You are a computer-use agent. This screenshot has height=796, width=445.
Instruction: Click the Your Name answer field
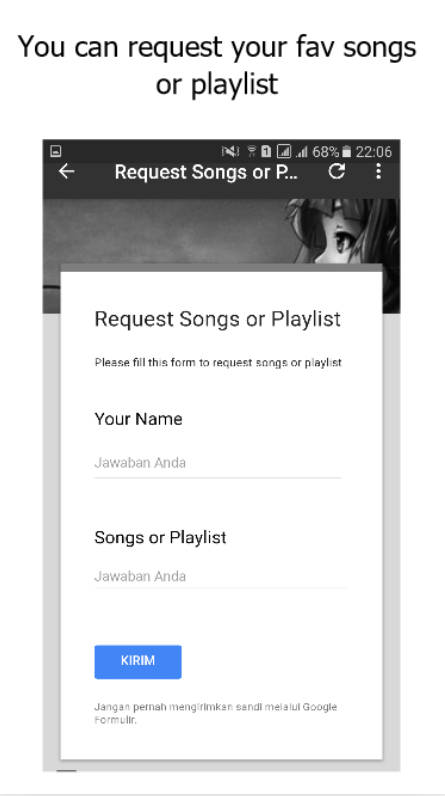pyautogui.click(x=218, y=463)
